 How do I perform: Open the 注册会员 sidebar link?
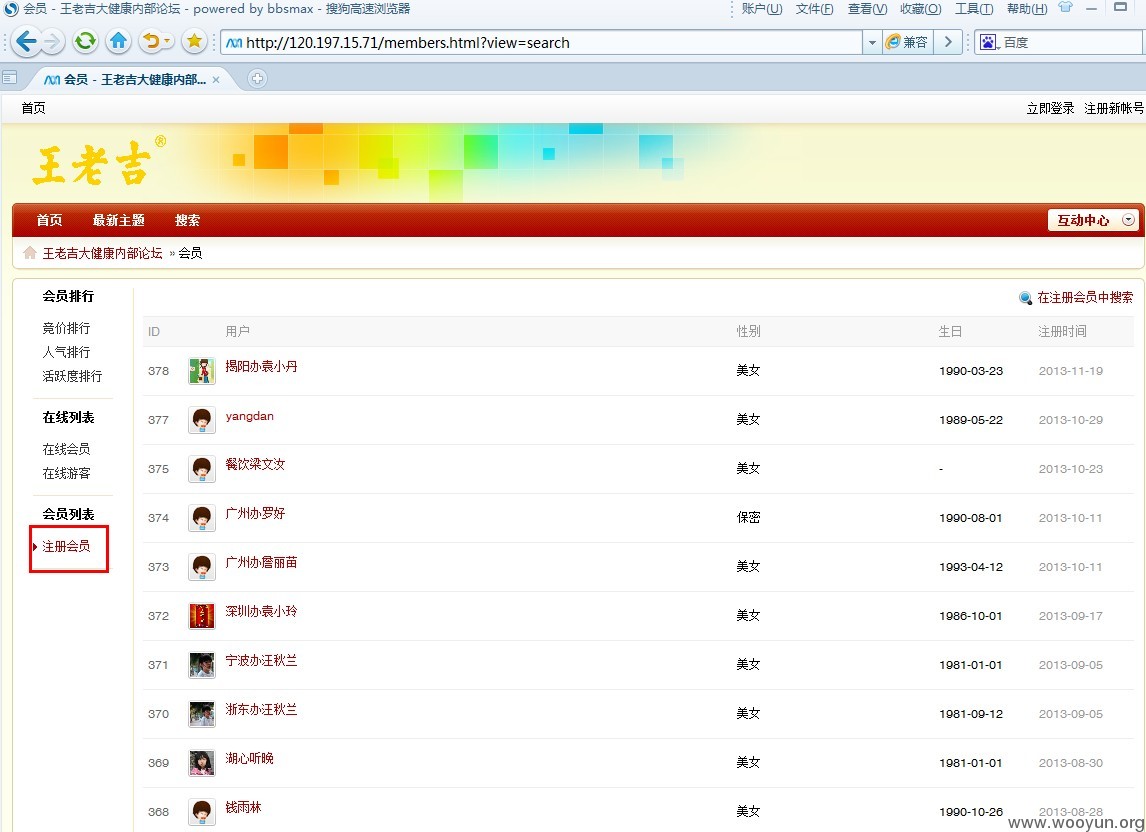(67, 546)
